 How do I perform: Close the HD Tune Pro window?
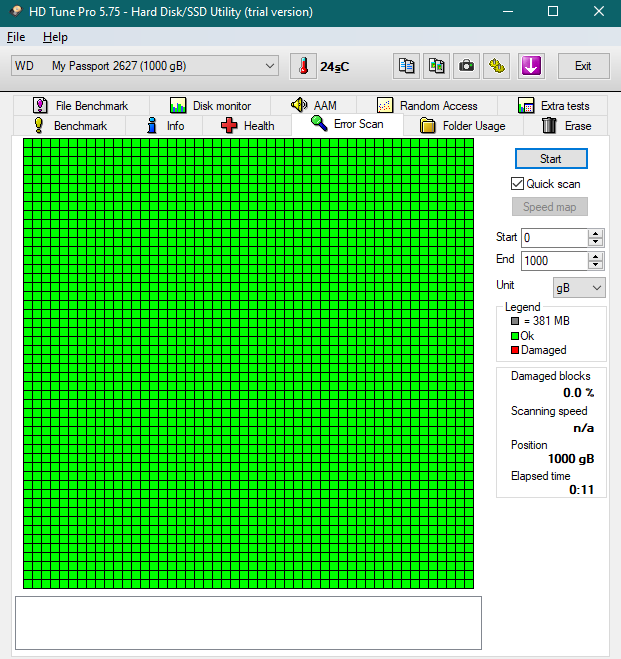pos(599,11)
